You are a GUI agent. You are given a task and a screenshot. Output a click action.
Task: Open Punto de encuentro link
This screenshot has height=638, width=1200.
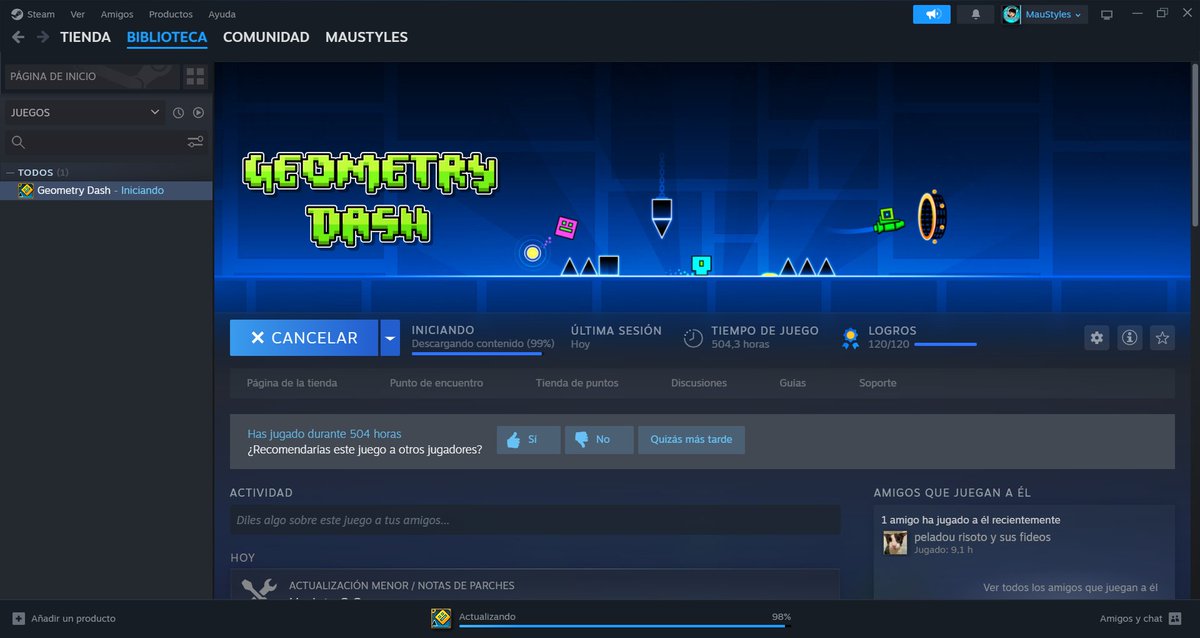436,383
